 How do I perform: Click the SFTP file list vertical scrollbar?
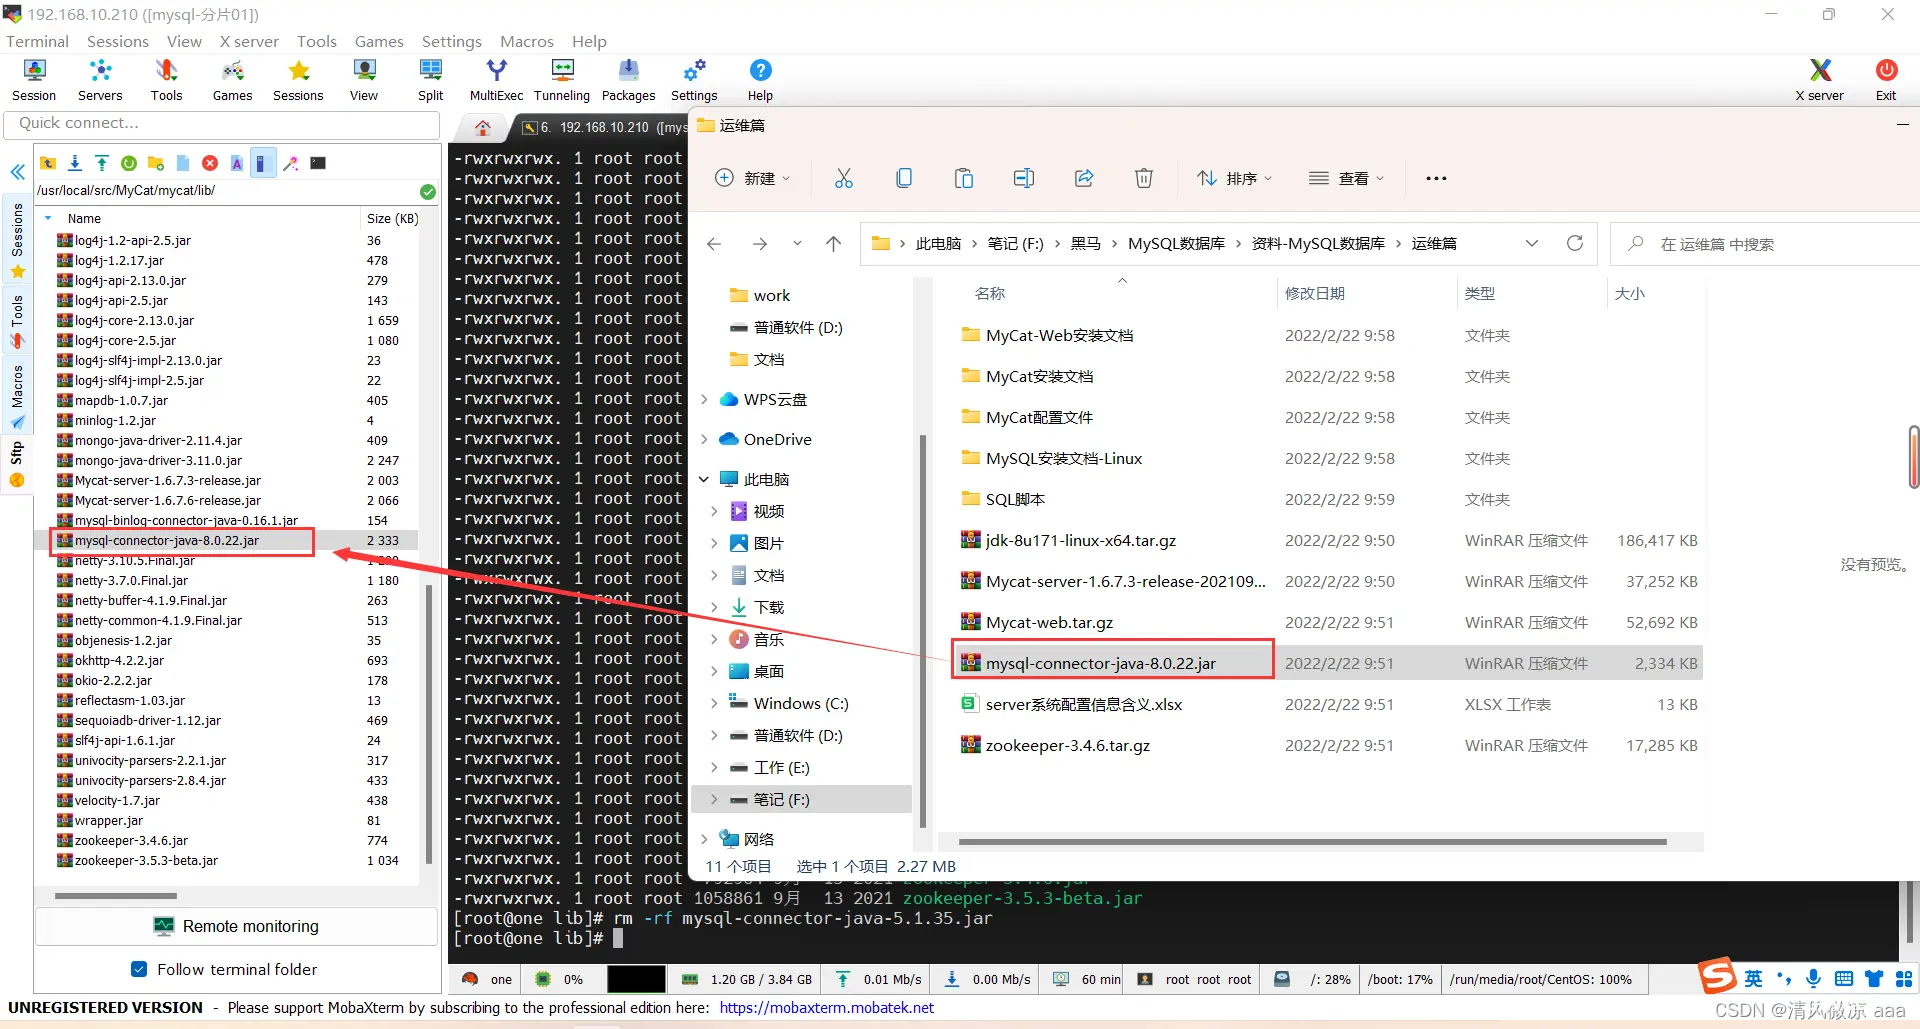(428, 724)
